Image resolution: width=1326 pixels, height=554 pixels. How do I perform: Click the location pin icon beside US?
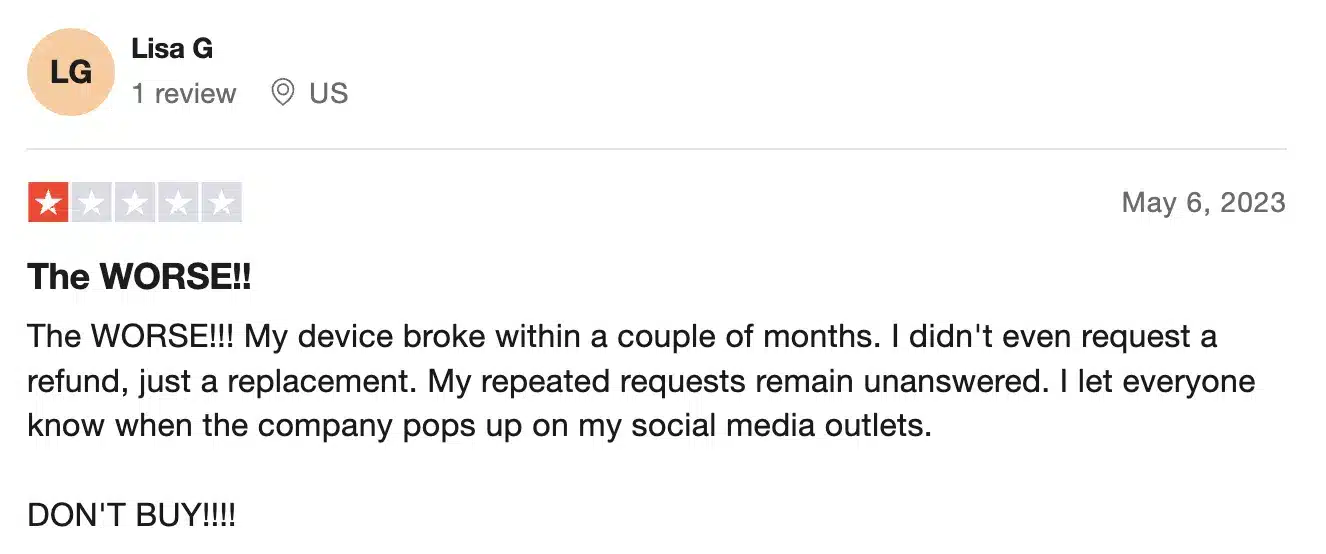click(283, 93)
